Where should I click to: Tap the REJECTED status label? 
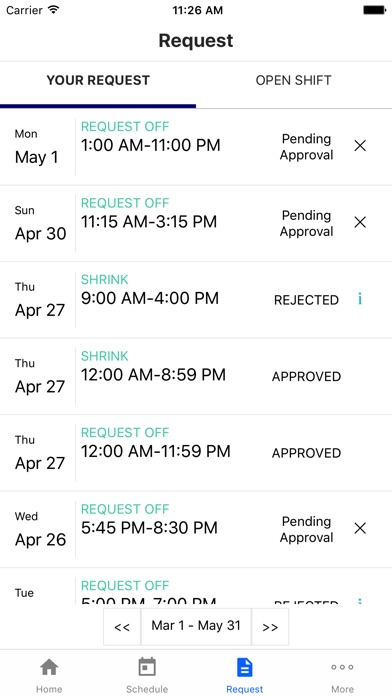306,301
